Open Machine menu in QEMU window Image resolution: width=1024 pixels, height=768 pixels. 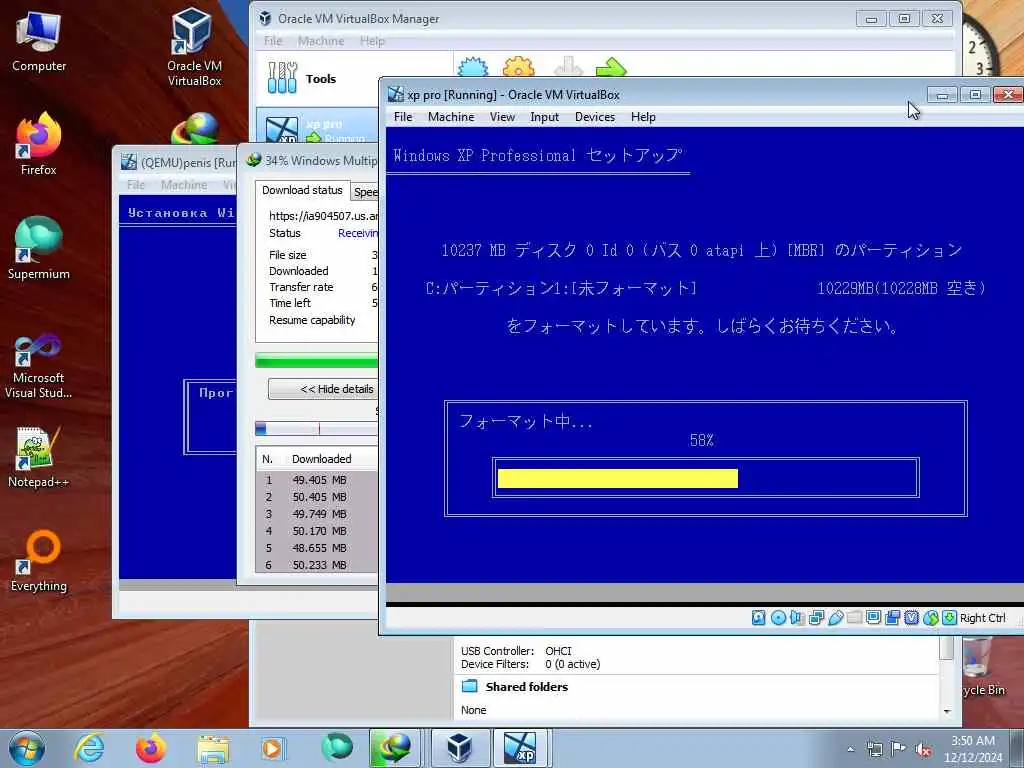tap(184, 185)
